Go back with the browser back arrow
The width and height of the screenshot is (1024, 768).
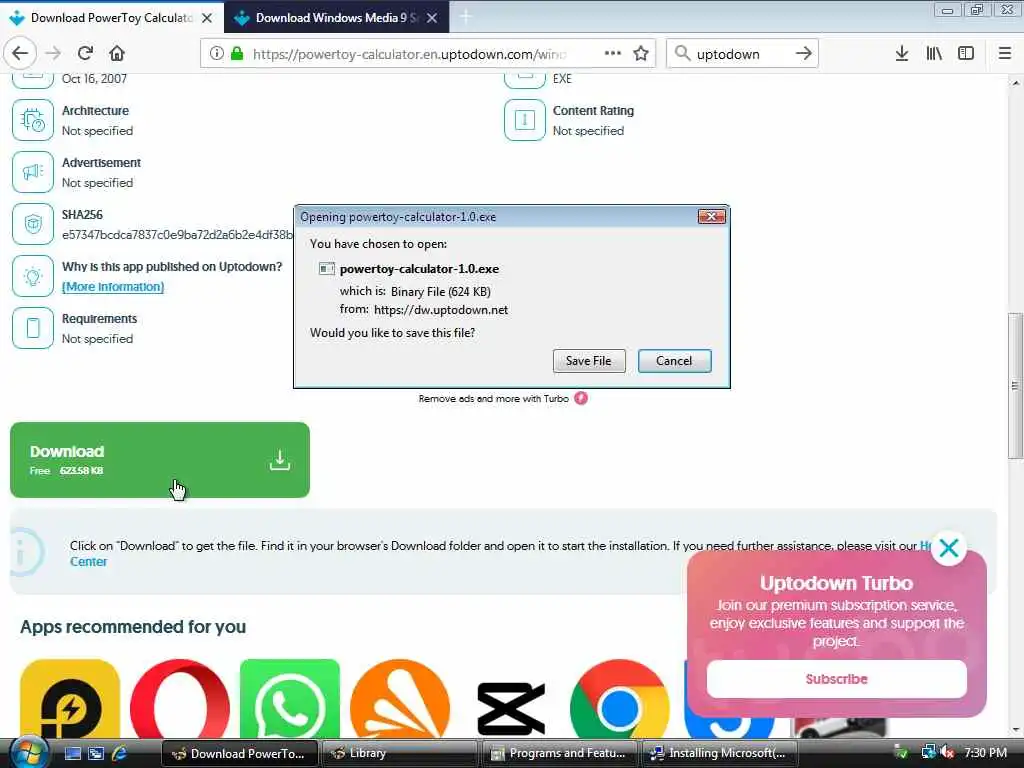[20, 54]
